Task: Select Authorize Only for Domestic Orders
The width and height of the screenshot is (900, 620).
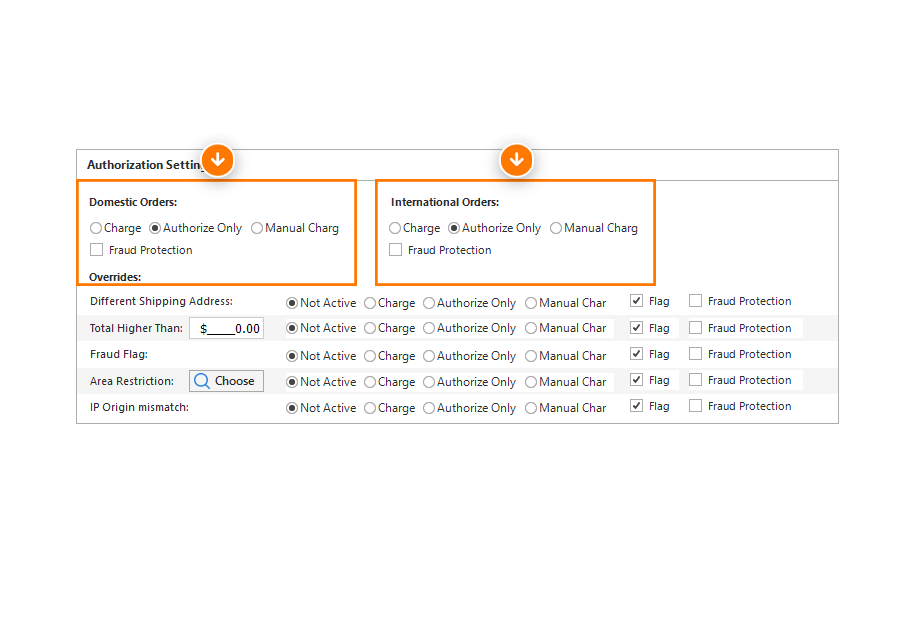Action: click(x=155, y=228)
